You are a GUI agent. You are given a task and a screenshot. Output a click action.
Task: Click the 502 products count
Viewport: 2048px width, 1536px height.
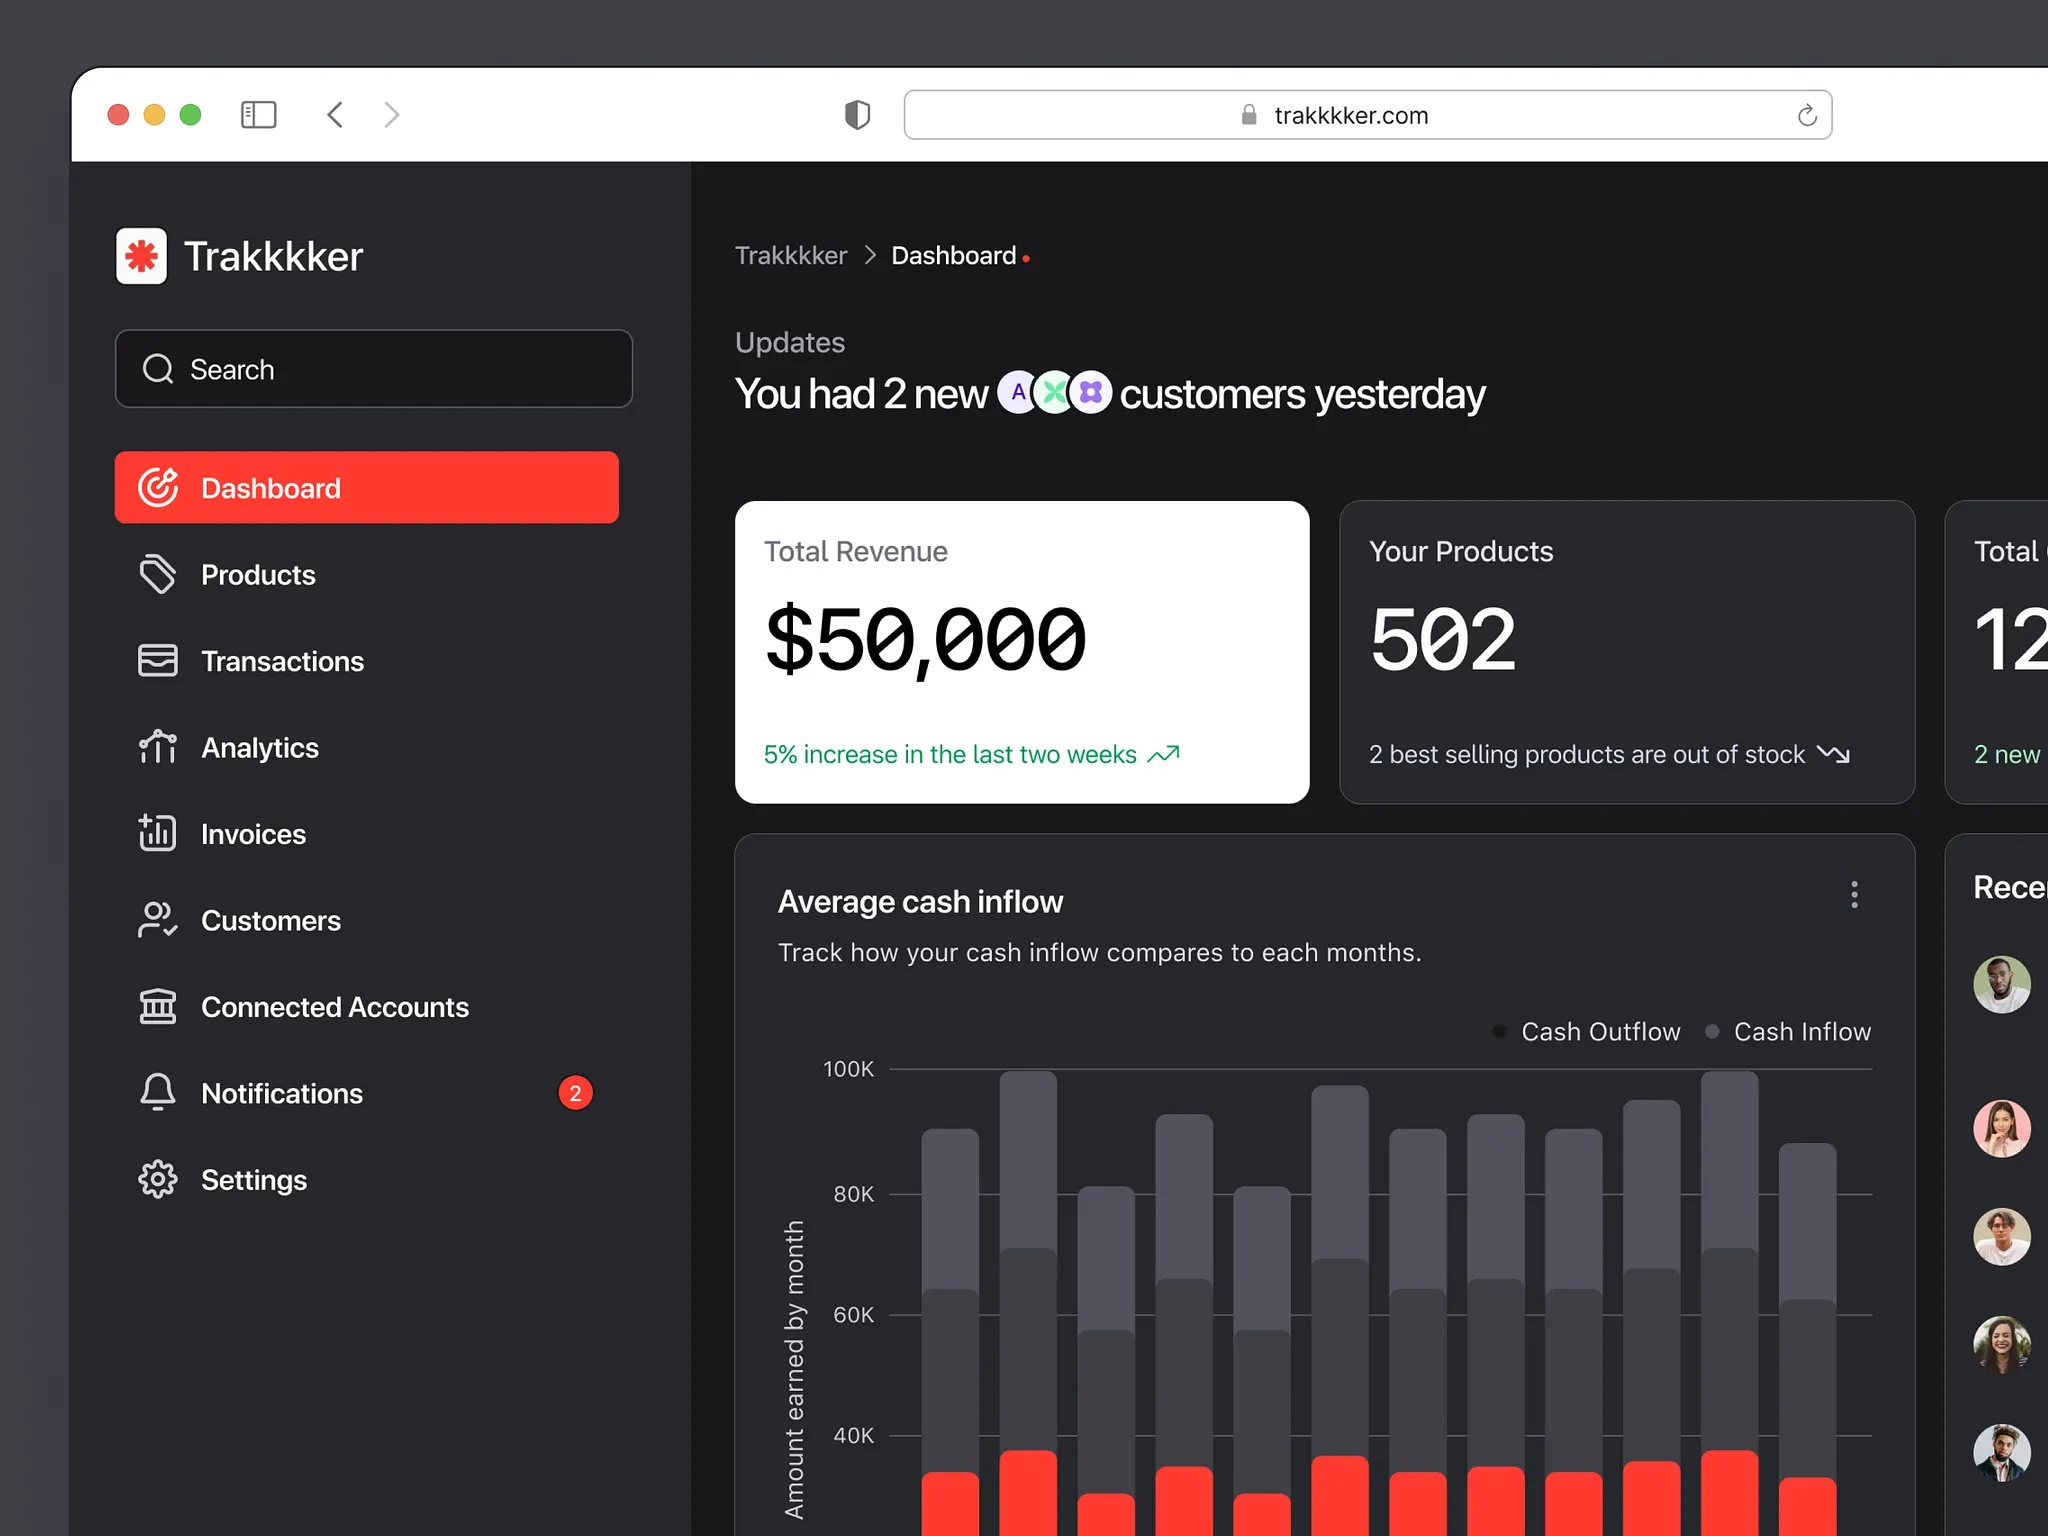pos(1443,639)
